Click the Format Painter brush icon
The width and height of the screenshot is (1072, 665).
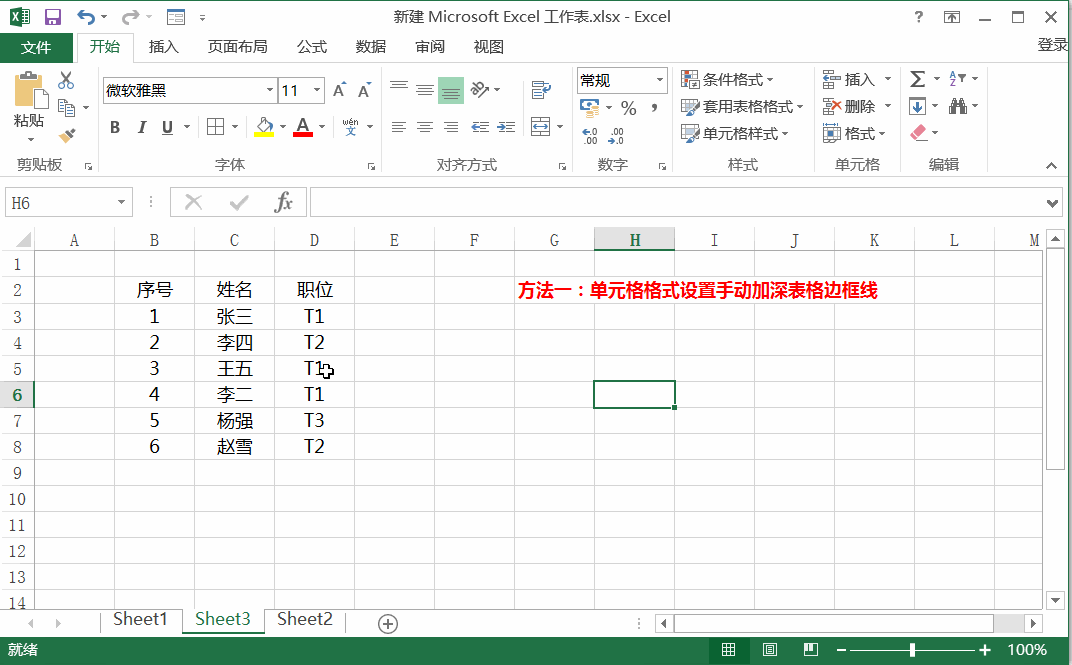pyautogui.click(x=67, y=135)
